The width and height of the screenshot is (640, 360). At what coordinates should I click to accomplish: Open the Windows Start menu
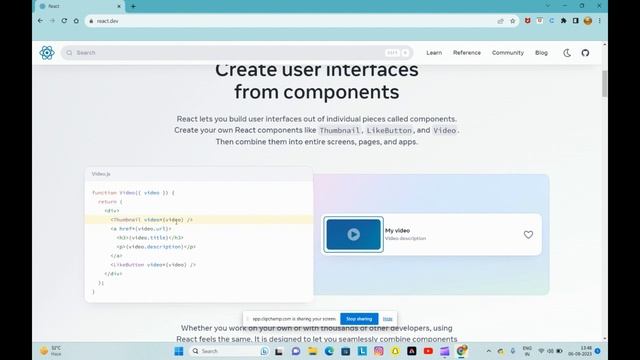point(179,351)
